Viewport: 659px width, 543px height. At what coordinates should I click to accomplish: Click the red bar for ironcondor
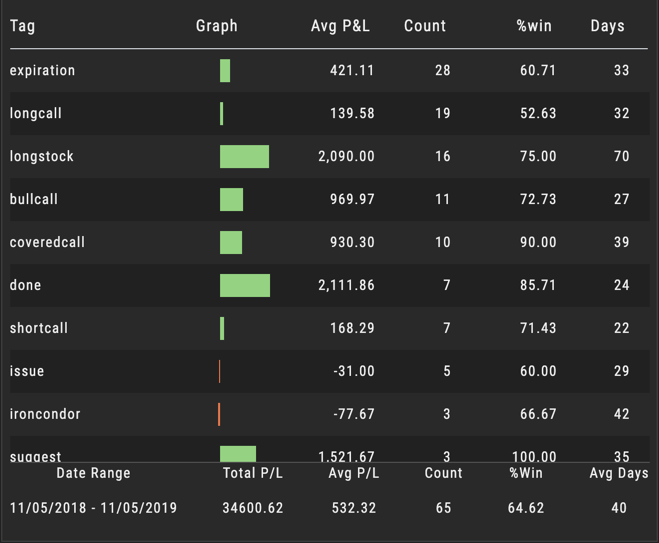click(x=219, y=414)
